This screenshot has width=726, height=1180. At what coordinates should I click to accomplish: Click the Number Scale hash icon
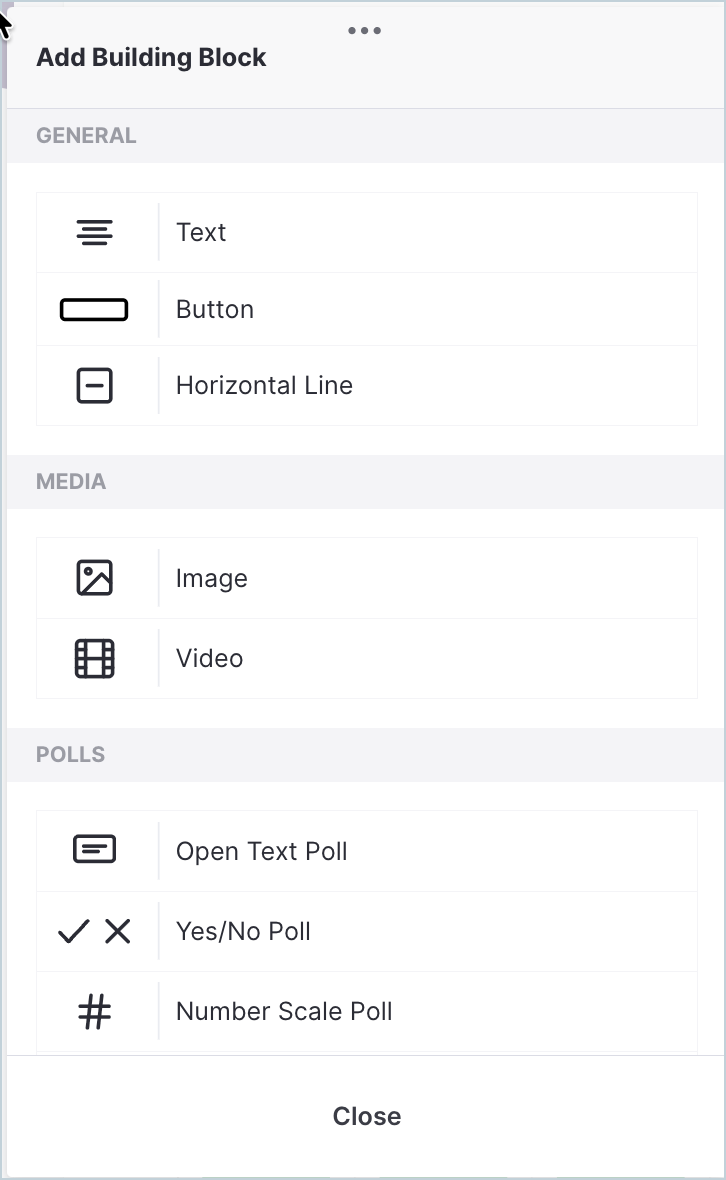click(94, 1011)
